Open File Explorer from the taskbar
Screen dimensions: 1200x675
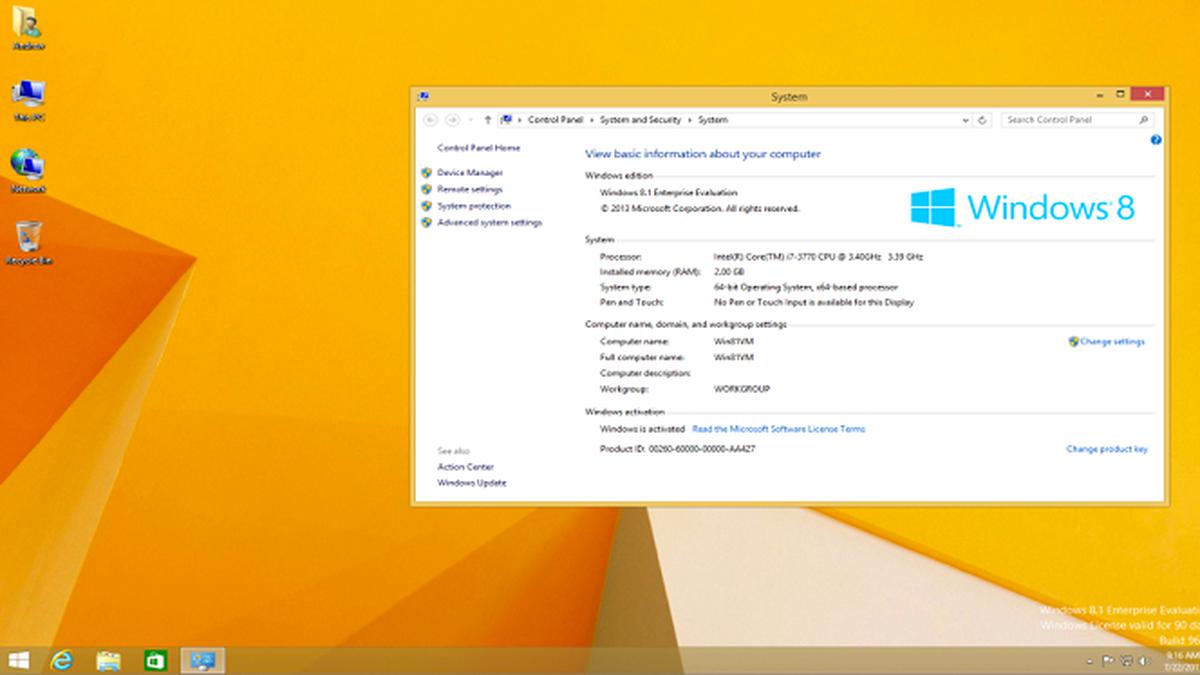[109, 660]
